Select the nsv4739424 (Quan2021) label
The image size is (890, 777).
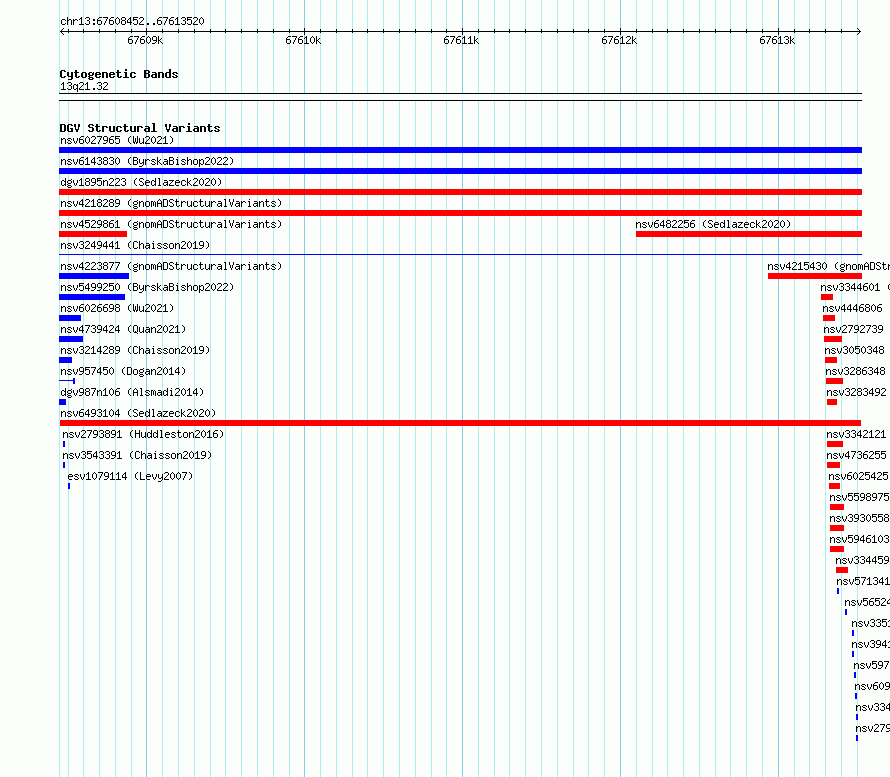(x=123, y=329)
